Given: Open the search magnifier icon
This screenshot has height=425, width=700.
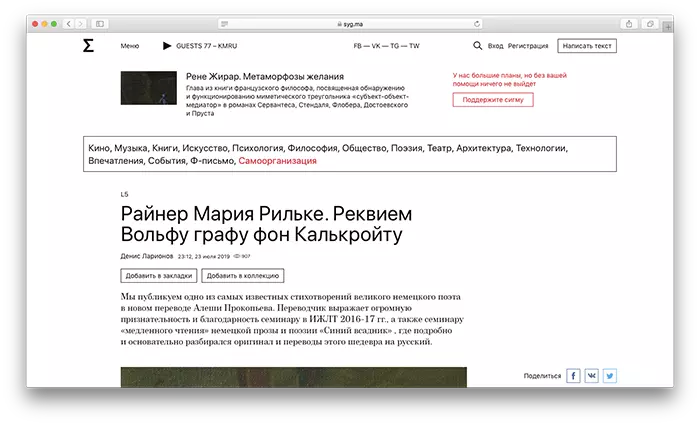Looking at the screenshot, I should click(477, 46).
